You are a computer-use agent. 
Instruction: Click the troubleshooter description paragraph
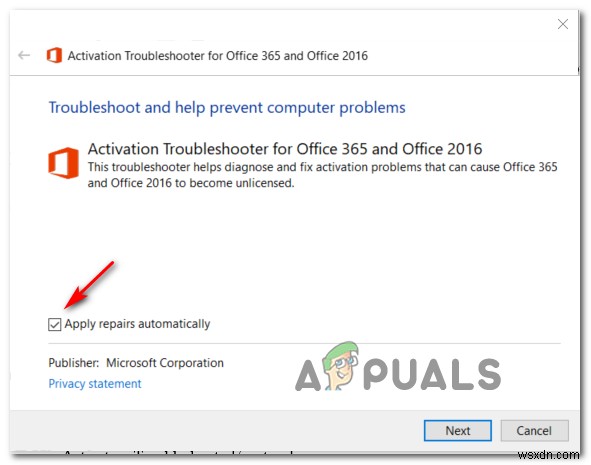[x=322, y=175]
